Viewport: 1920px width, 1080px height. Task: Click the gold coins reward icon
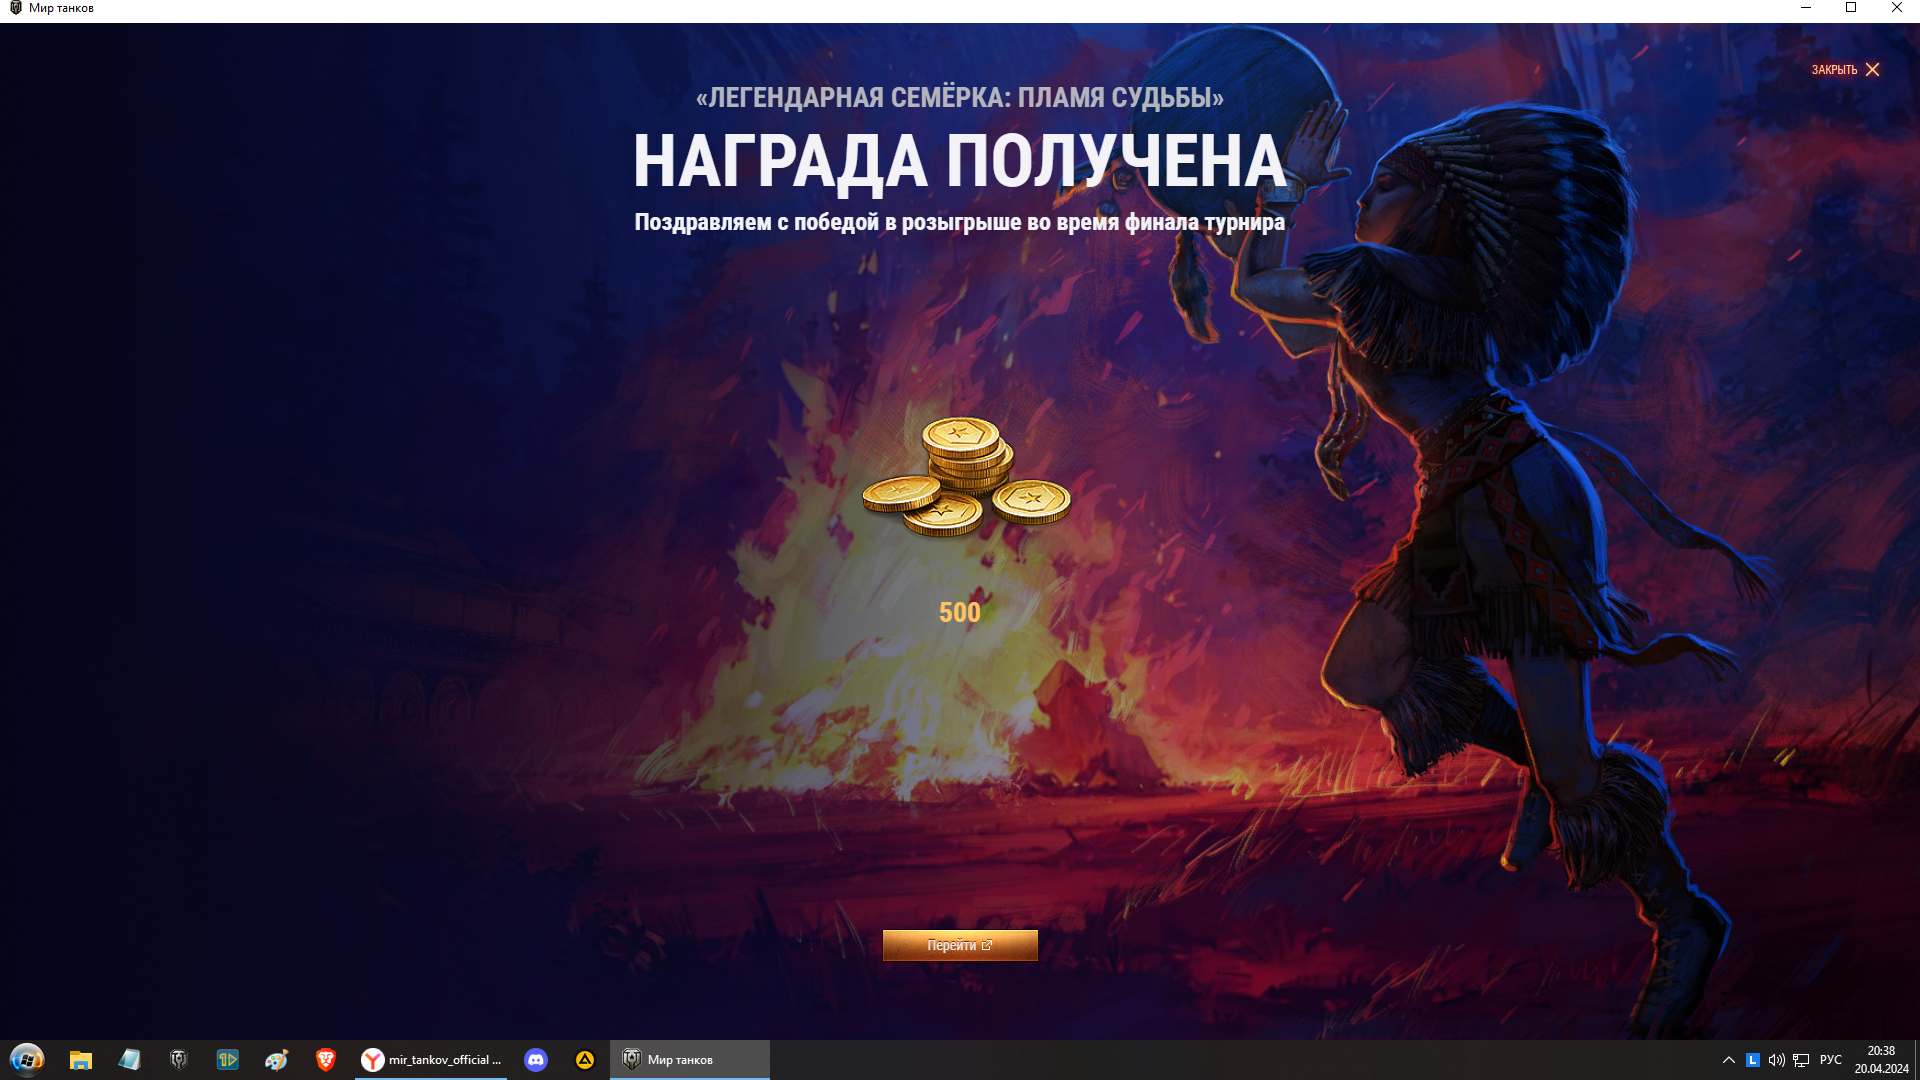coord(966,477)
